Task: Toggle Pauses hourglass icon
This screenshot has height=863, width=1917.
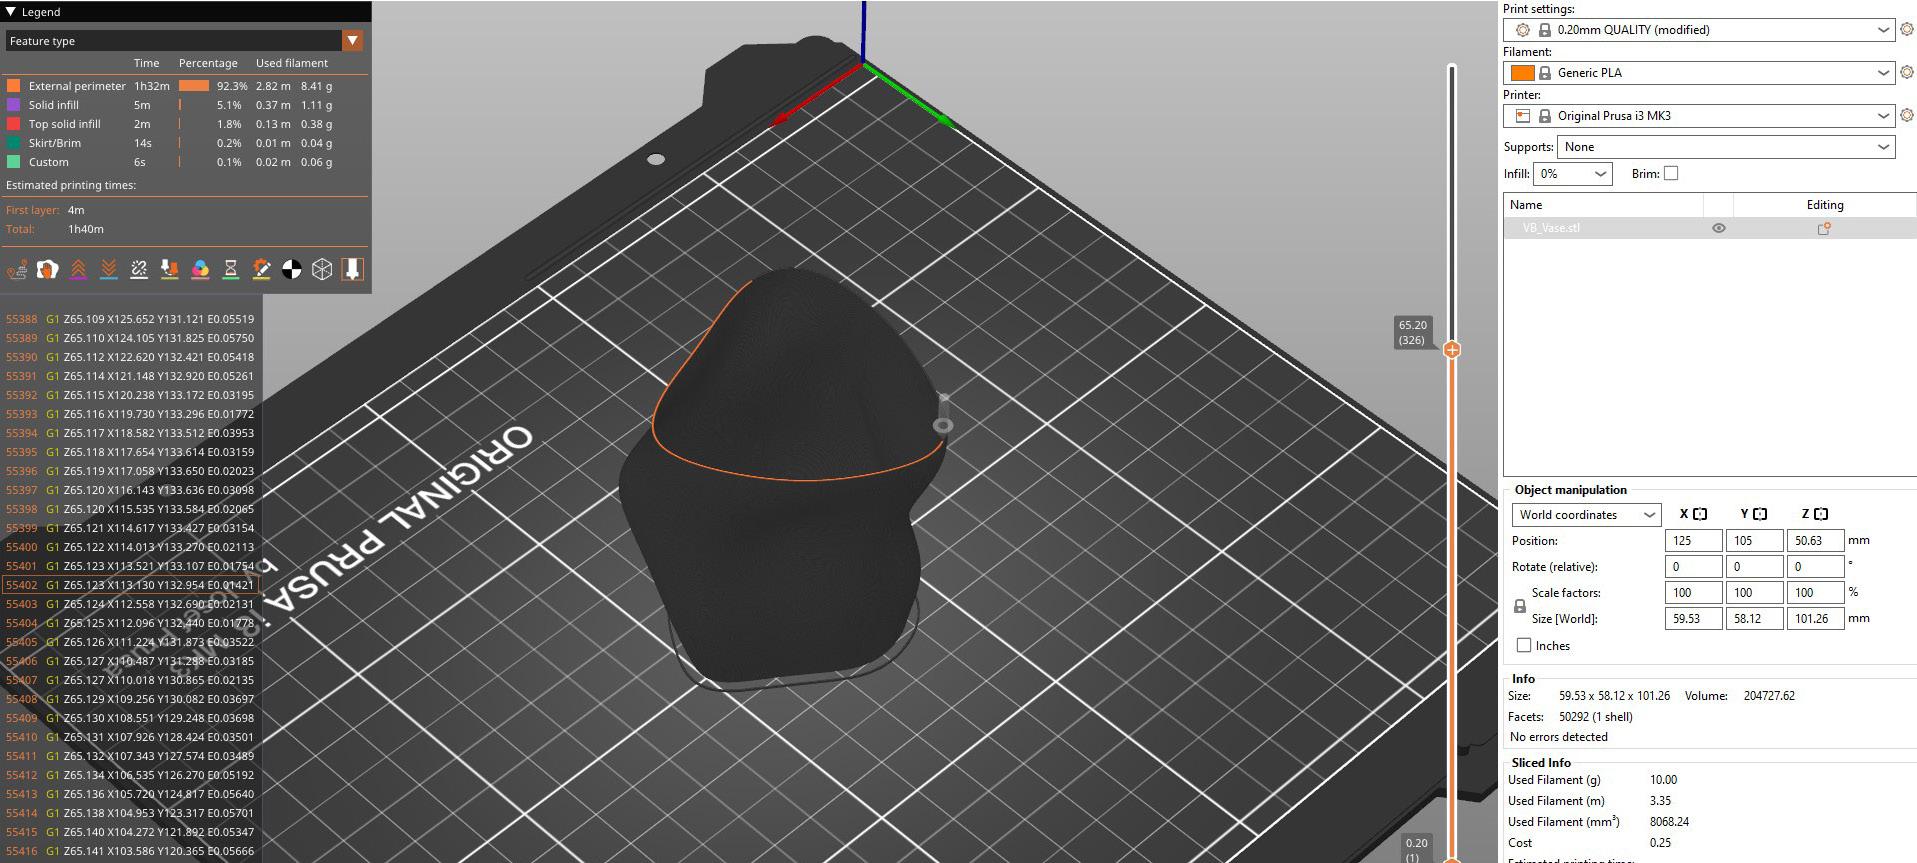Action: click(x=231, y=269)
